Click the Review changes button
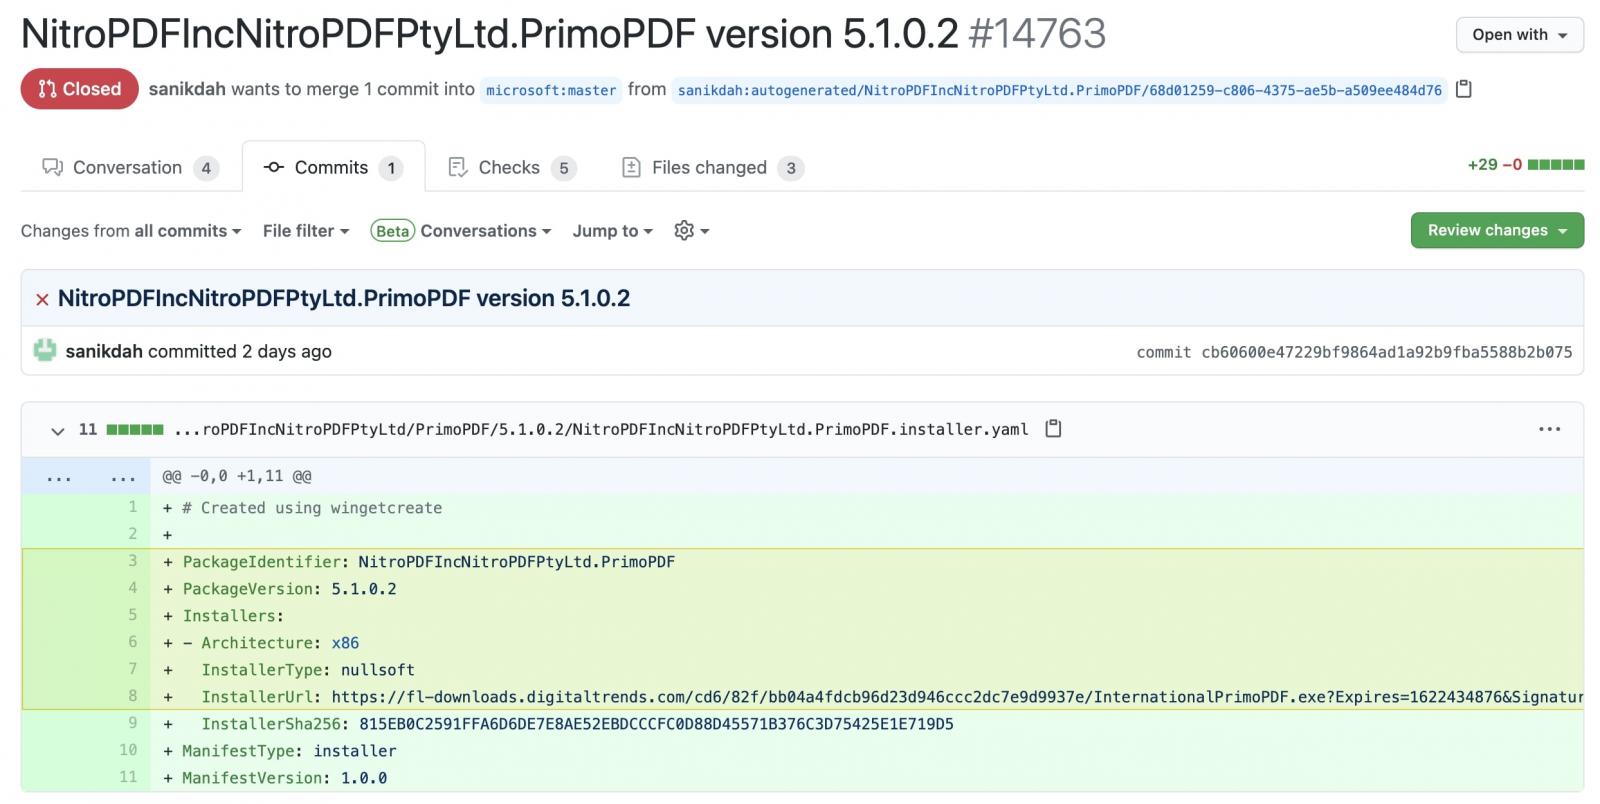1600x804 pixels. pyautogui.click(x=1497, y=230)
